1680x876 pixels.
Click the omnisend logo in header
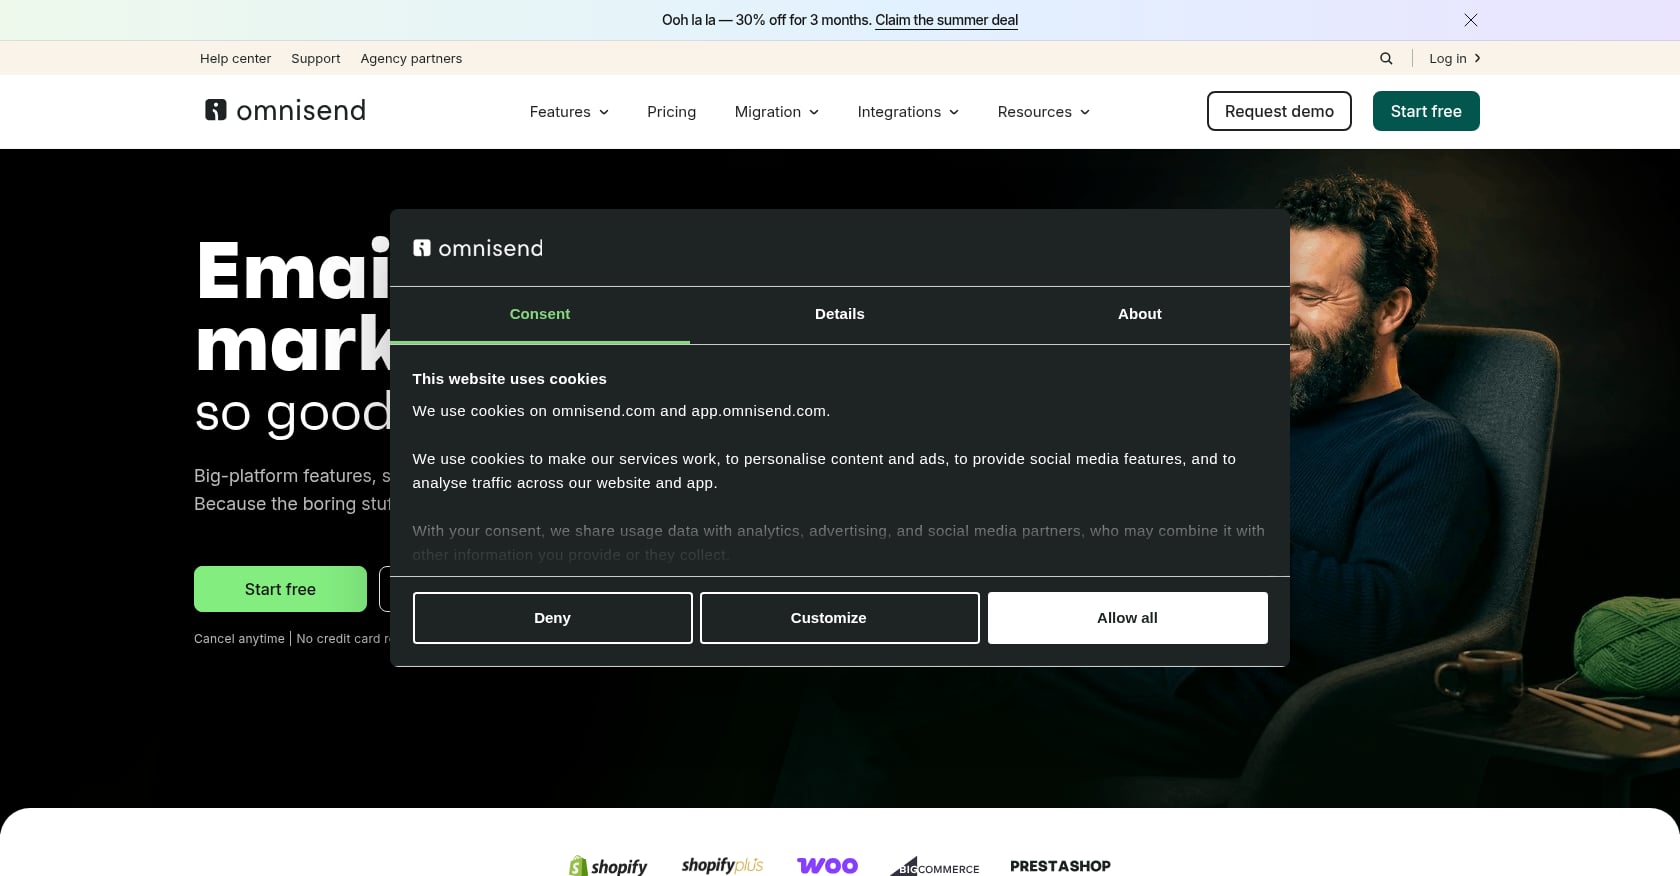(285, 110)
